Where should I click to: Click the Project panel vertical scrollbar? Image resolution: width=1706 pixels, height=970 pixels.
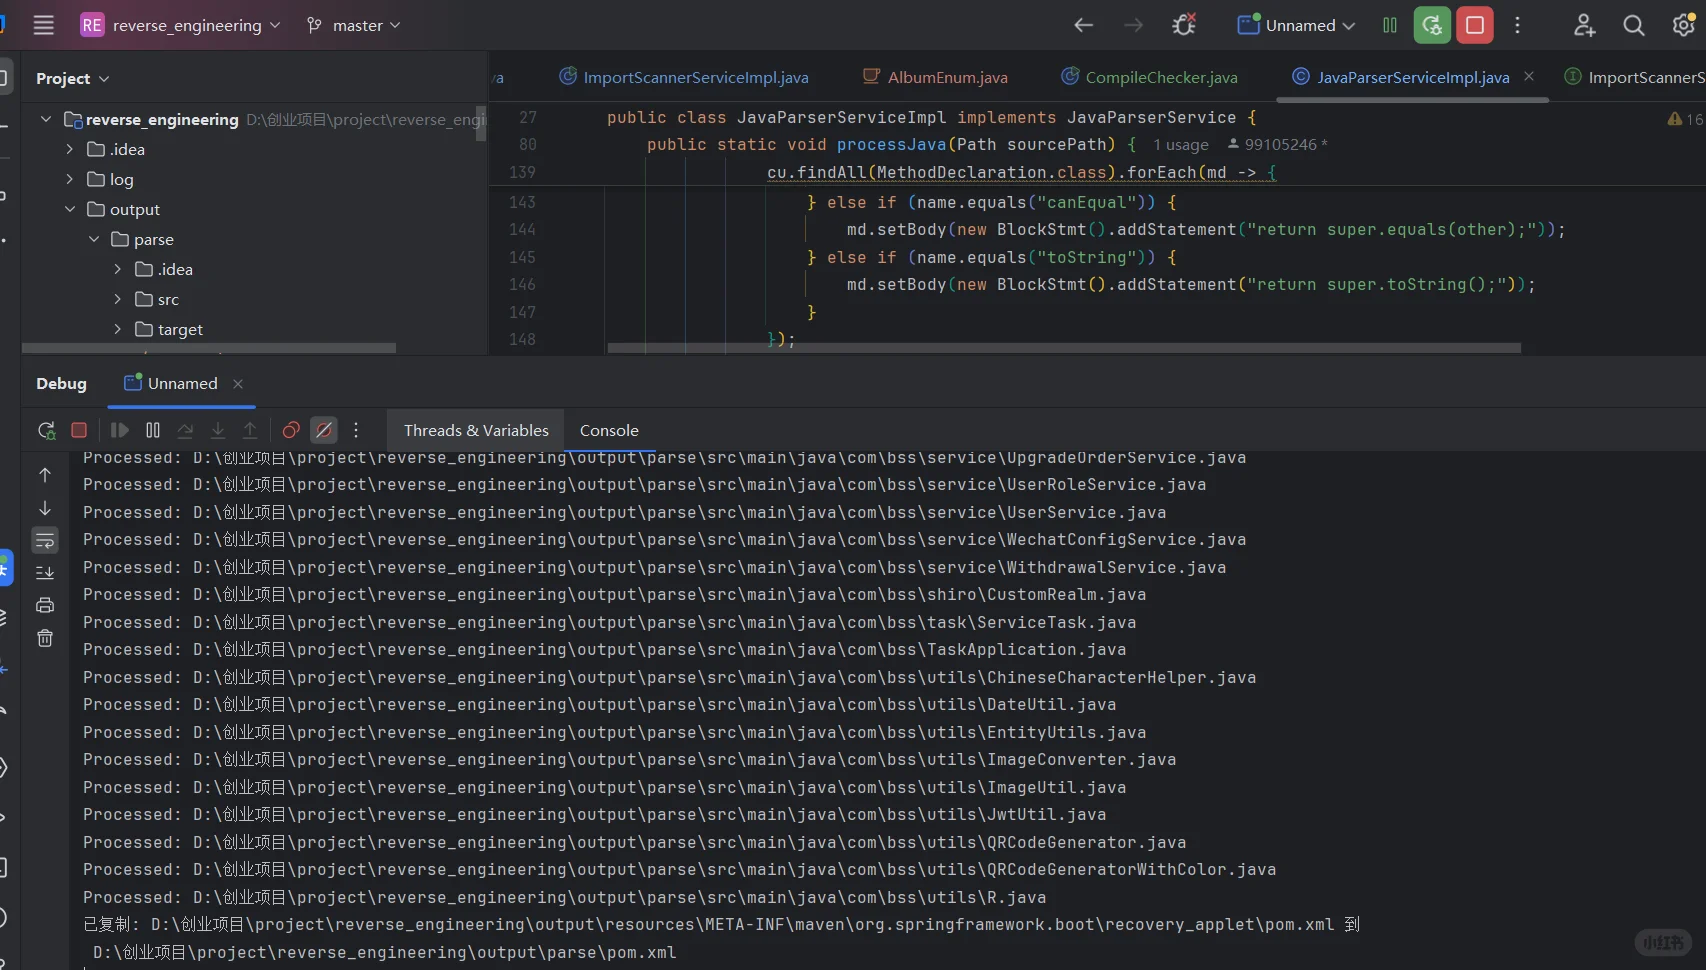[481, 123]
